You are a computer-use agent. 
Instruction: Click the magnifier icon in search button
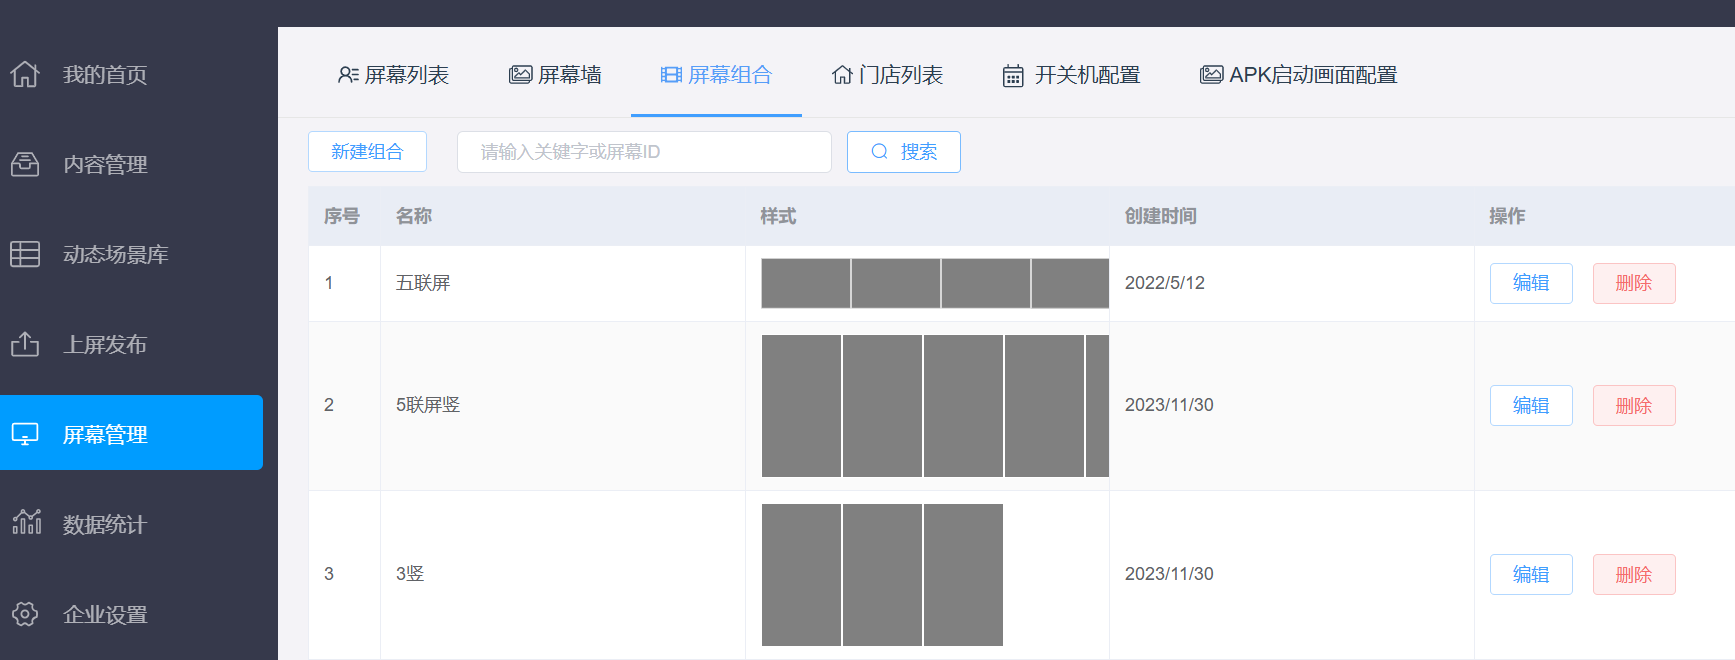880,152
